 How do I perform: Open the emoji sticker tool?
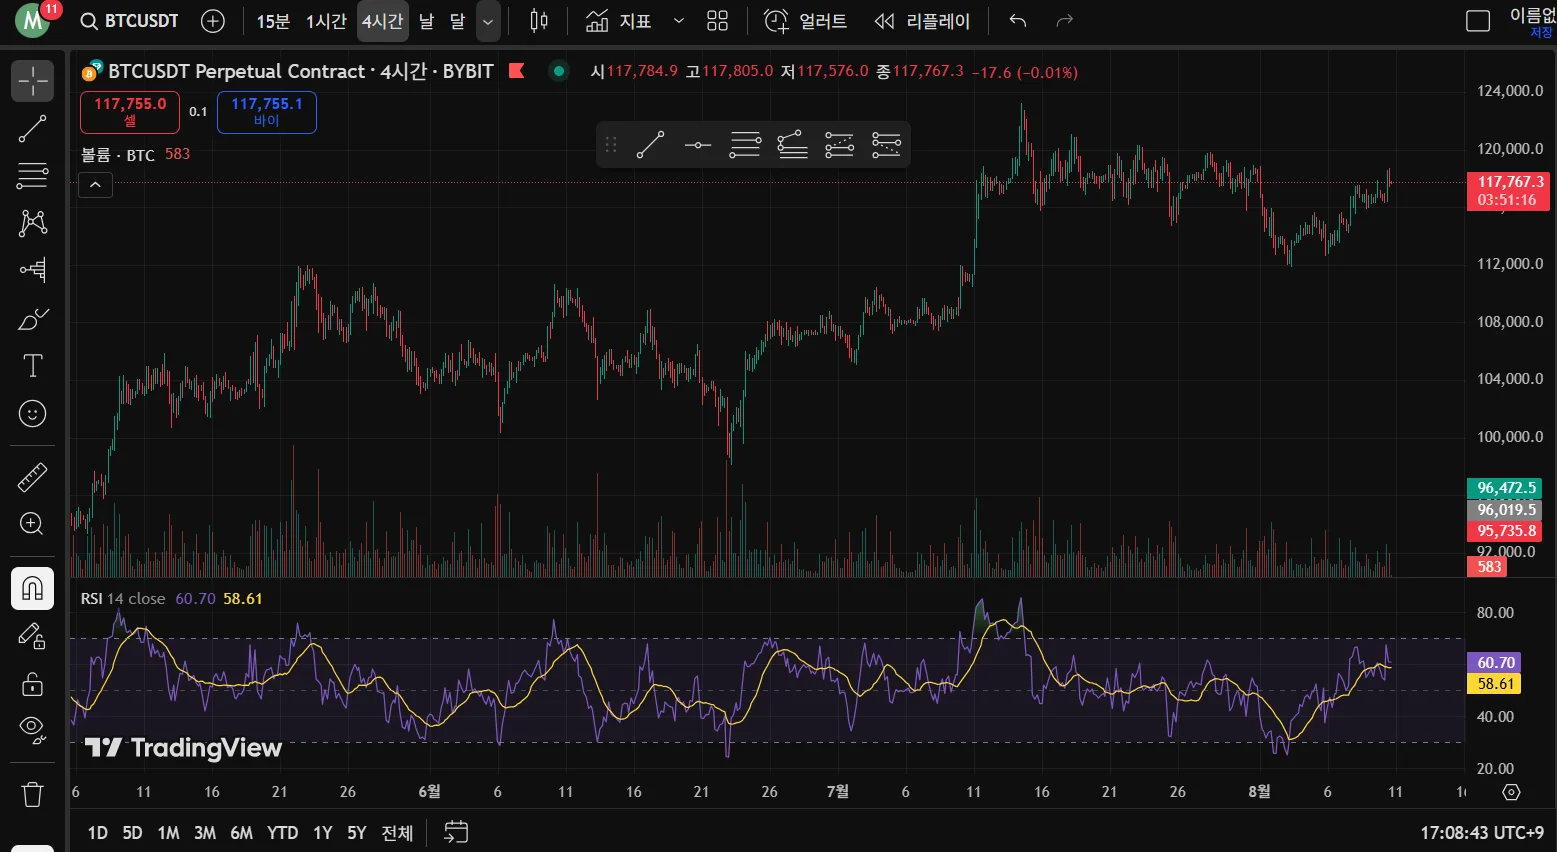coord(32,414)
